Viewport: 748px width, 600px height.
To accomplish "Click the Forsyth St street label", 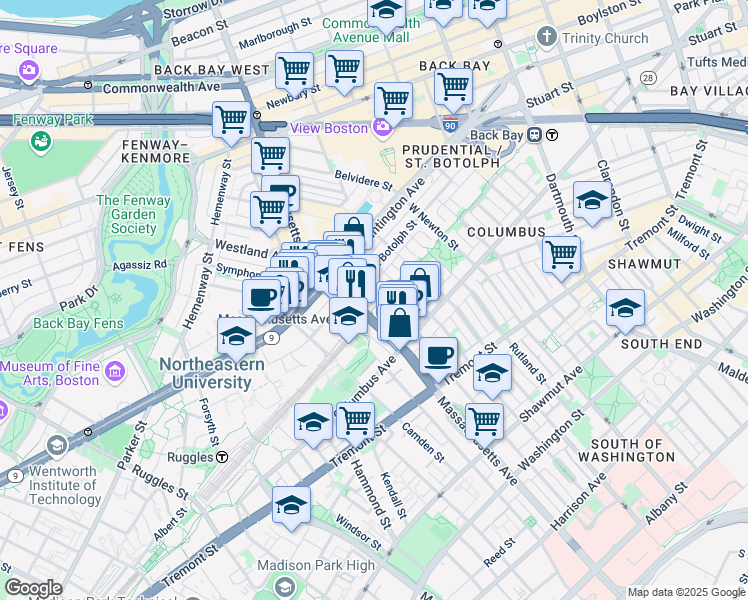I will 209,422.
